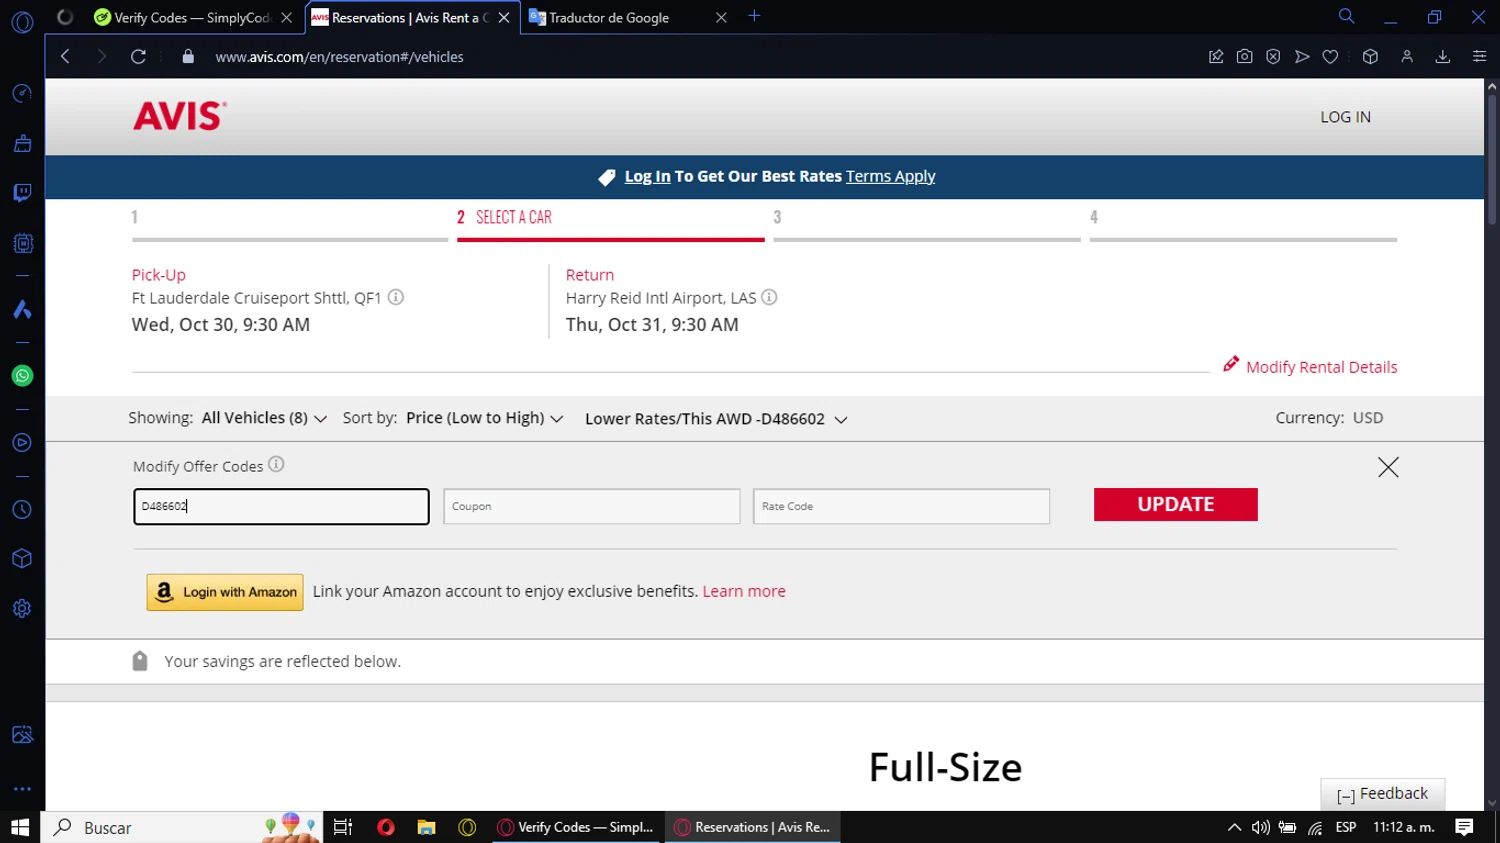Add page to bookmarks with heart icon
The image size is (1500, 843).
pos(1330,57)
